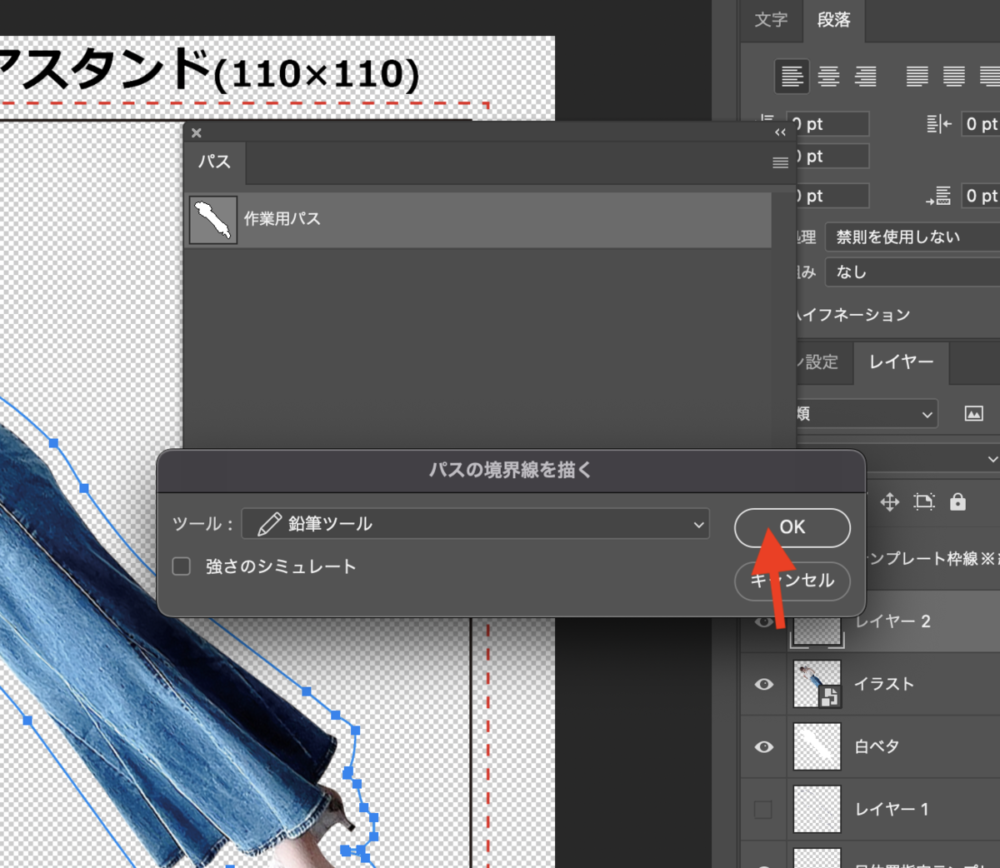1000x868 pixels.
Task: Switch to the 段落 tab
Action: [834, 20]
